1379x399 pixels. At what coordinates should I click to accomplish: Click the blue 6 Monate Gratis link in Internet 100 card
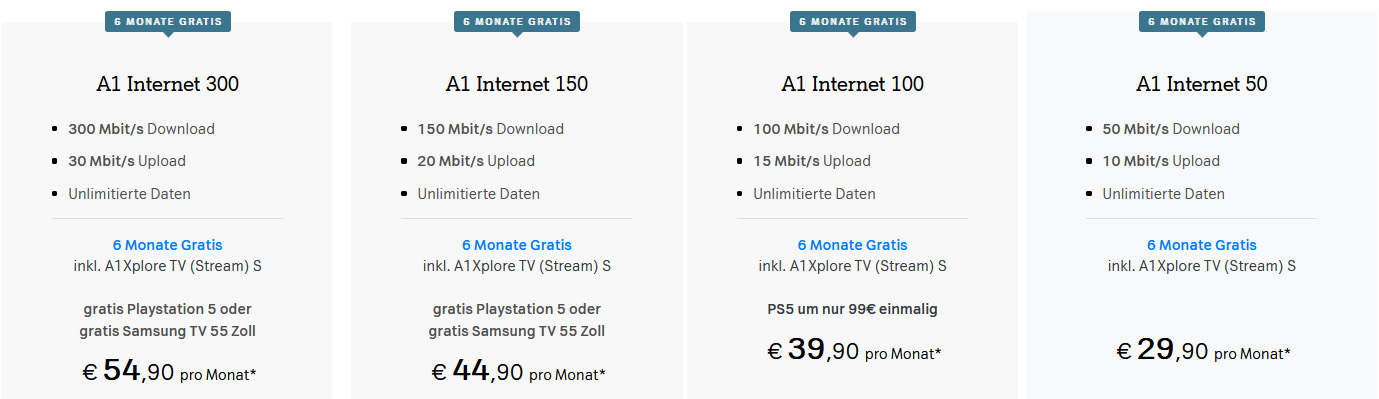tap(852, 245)
